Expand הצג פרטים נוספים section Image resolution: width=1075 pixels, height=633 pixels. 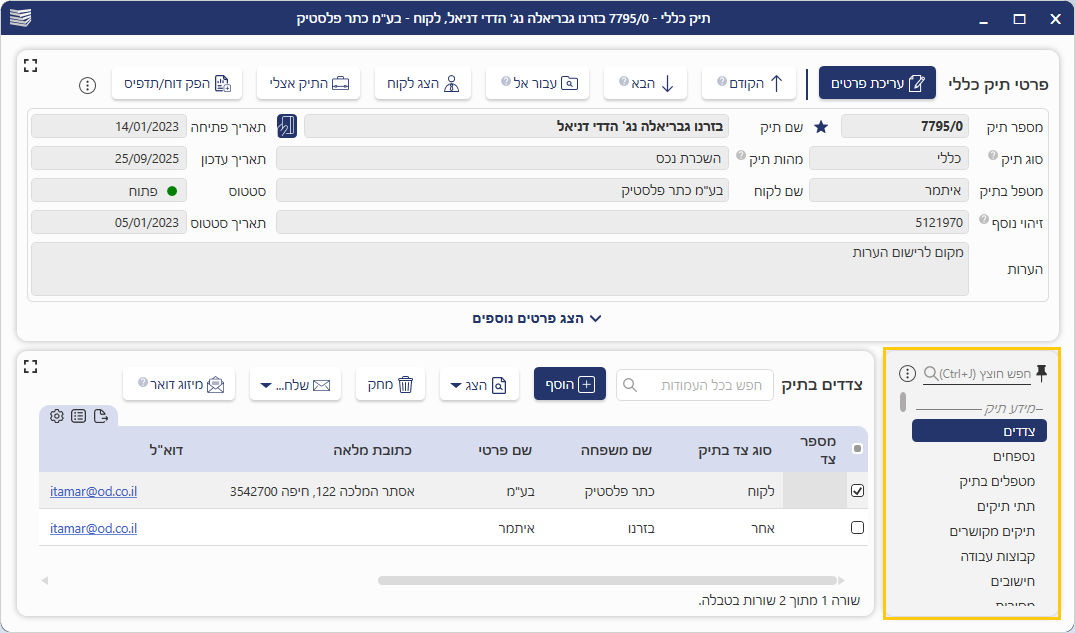tap(537, 318)
